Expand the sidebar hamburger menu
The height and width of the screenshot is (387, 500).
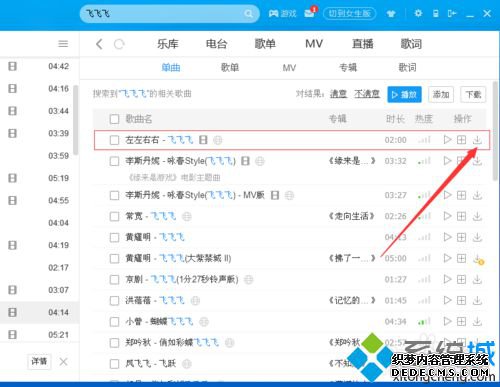[63, 44]
